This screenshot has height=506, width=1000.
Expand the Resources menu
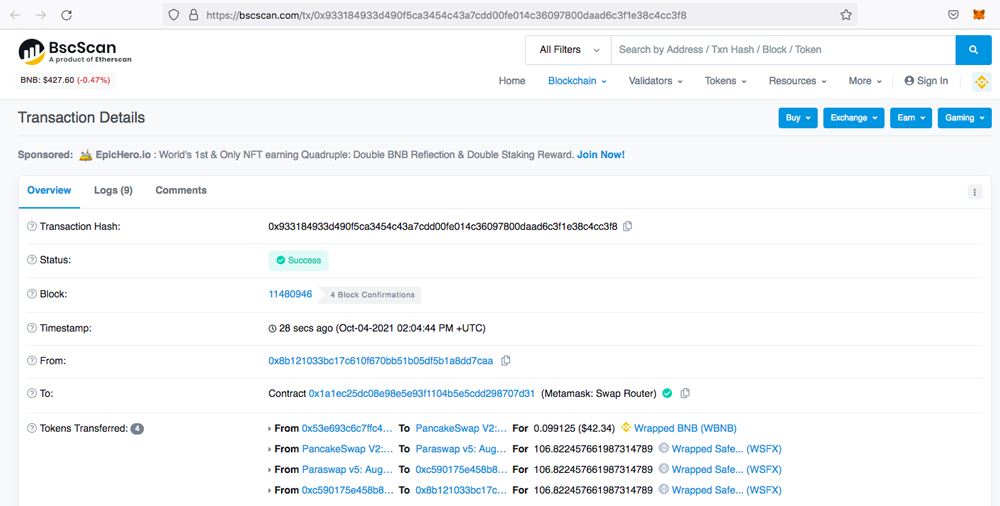click(x=798, y=81)
